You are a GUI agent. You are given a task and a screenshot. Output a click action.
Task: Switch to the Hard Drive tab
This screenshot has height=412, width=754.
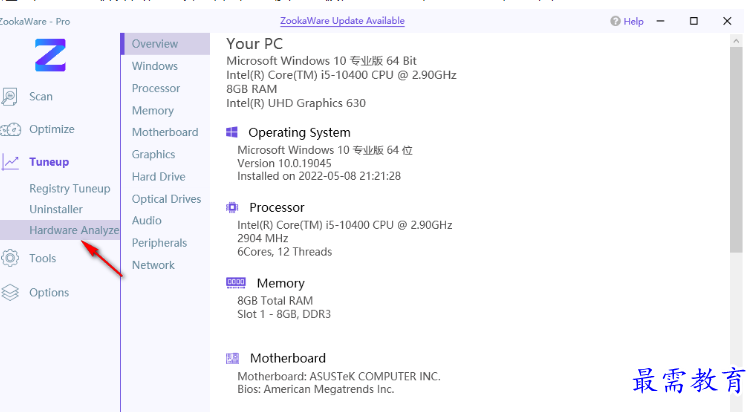159,177
